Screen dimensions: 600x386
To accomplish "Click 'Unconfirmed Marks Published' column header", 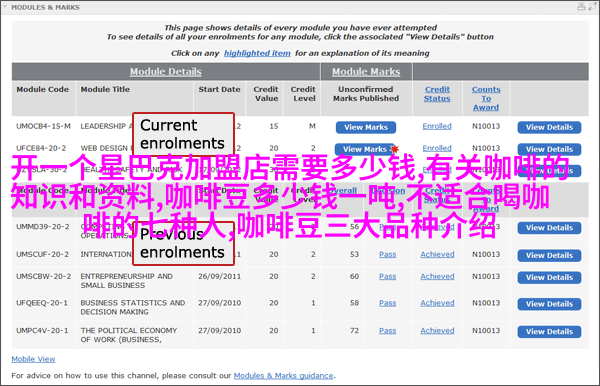I will [x=366, y=94].
